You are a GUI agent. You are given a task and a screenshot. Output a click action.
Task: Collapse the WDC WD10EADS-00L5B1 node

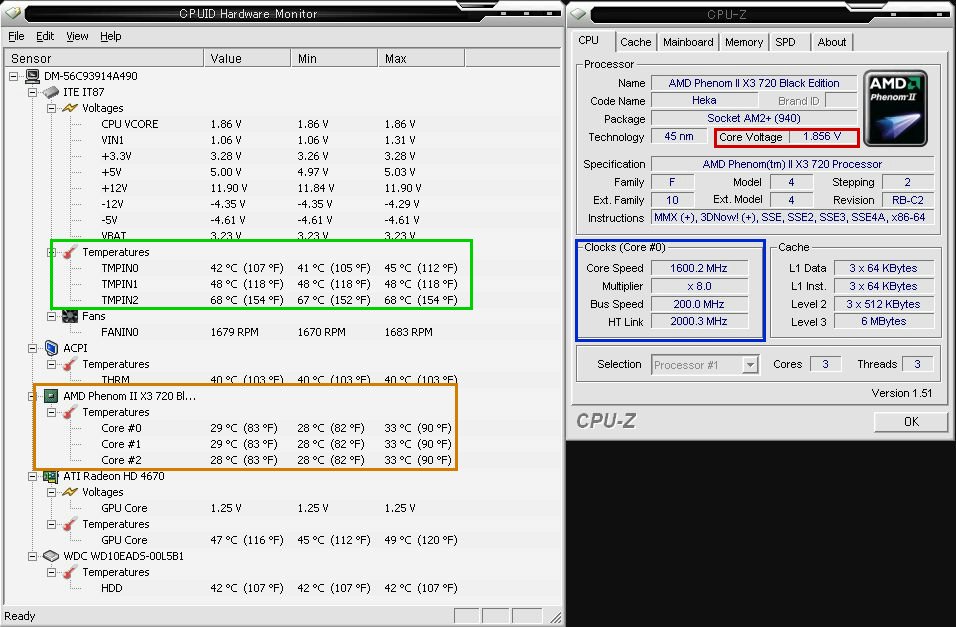click(x=32, y=556)
